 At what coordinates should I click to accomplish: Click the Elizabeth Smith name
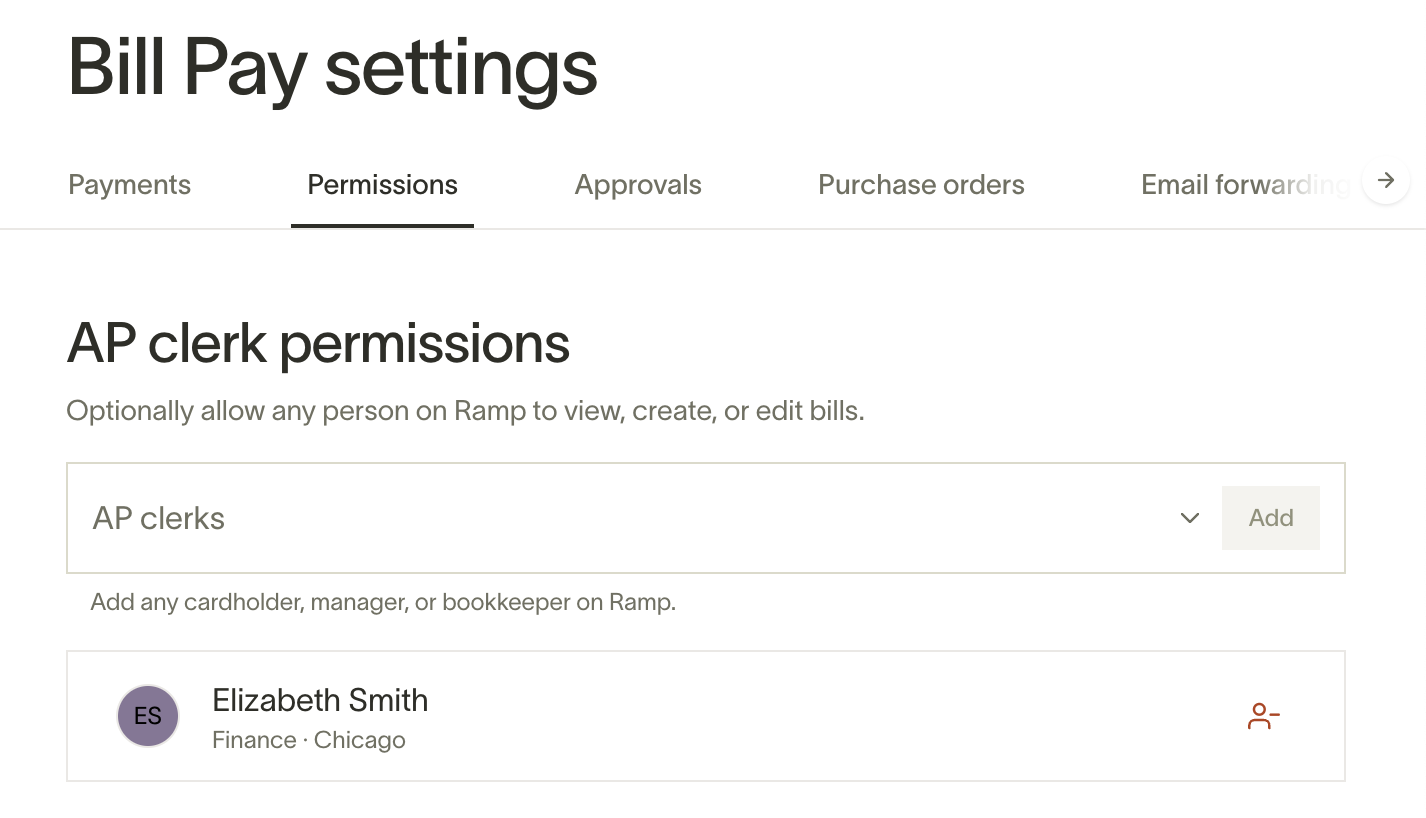(x=320, y=700)
